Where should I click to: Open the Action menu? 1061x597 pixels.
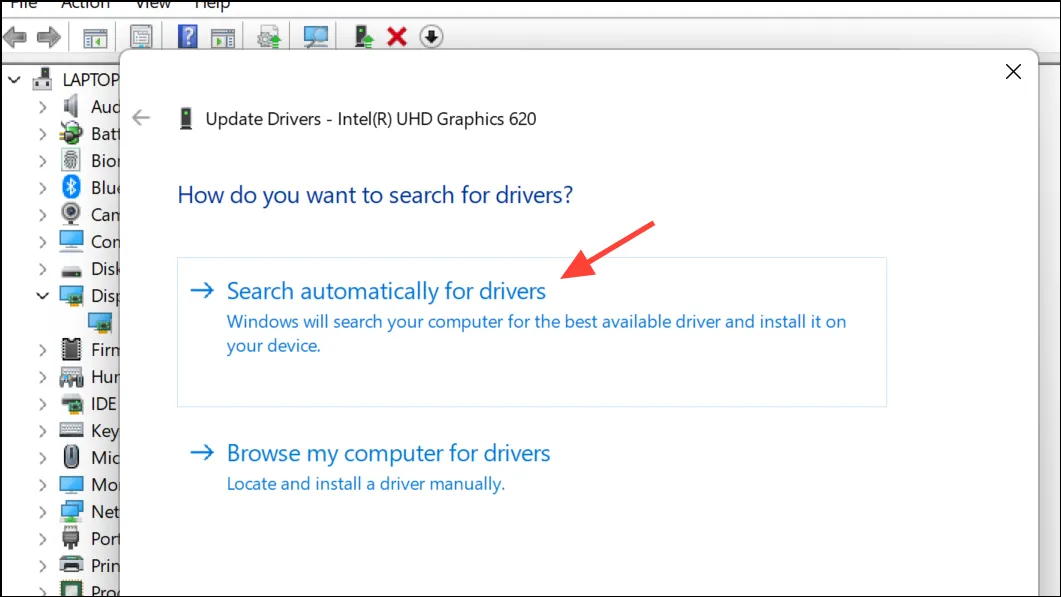(x=85, y=5)
